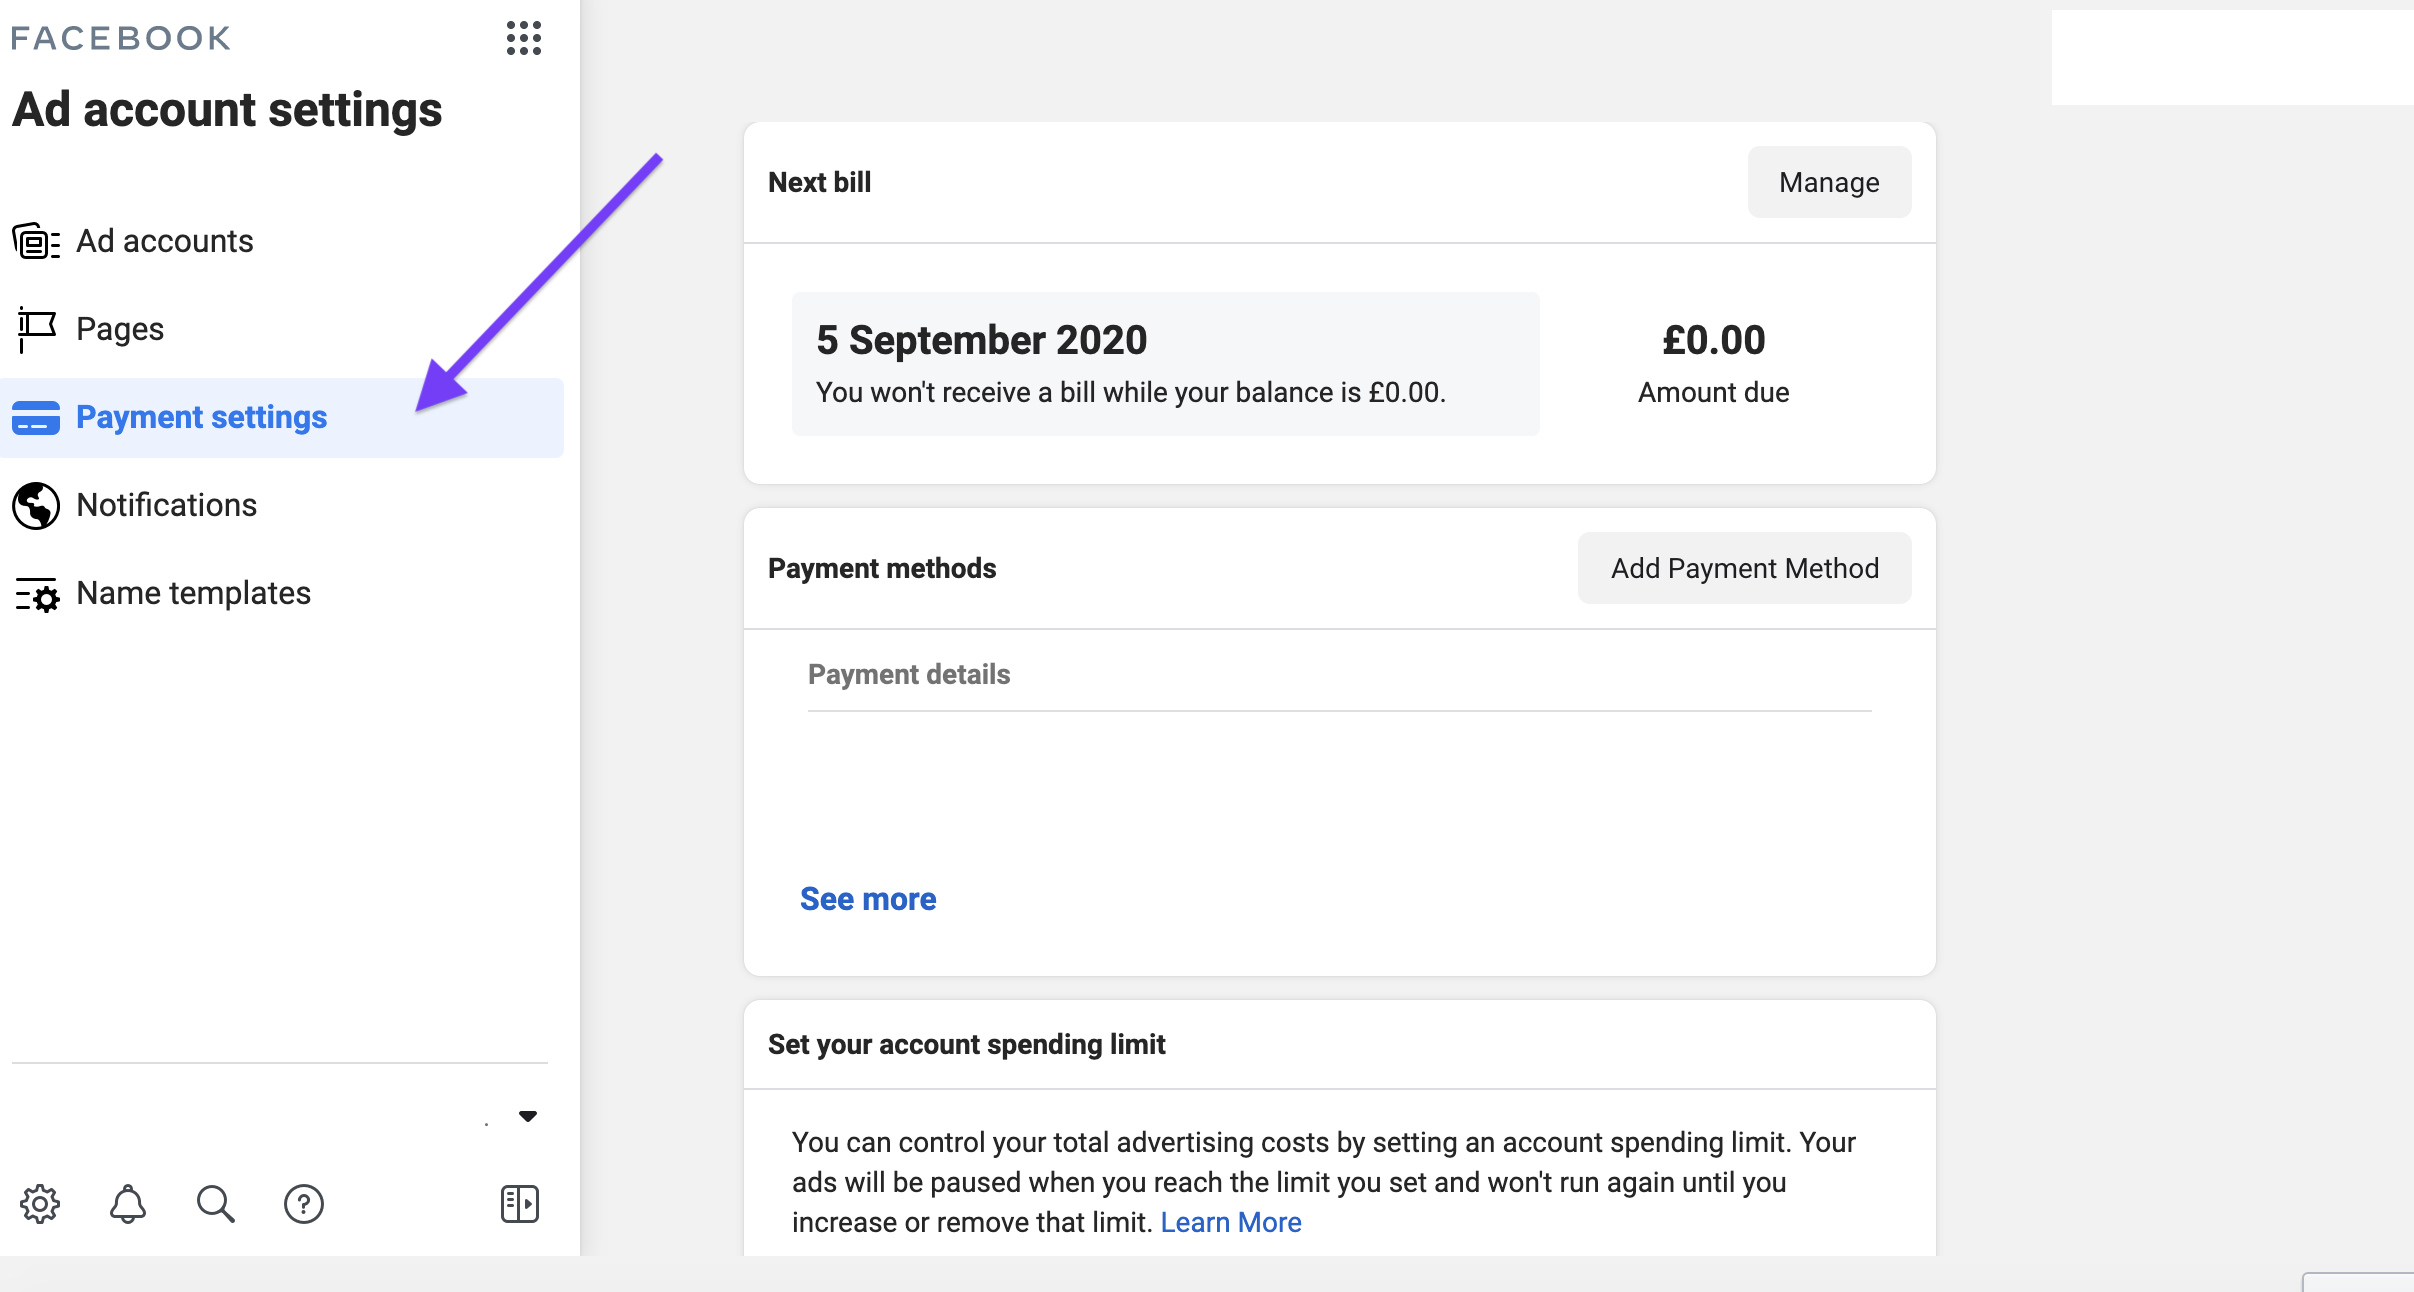2414x1292 pixels.
Task: Click the FACEBOOK logo
Action: pyautogui.click(x=119, y=37)
